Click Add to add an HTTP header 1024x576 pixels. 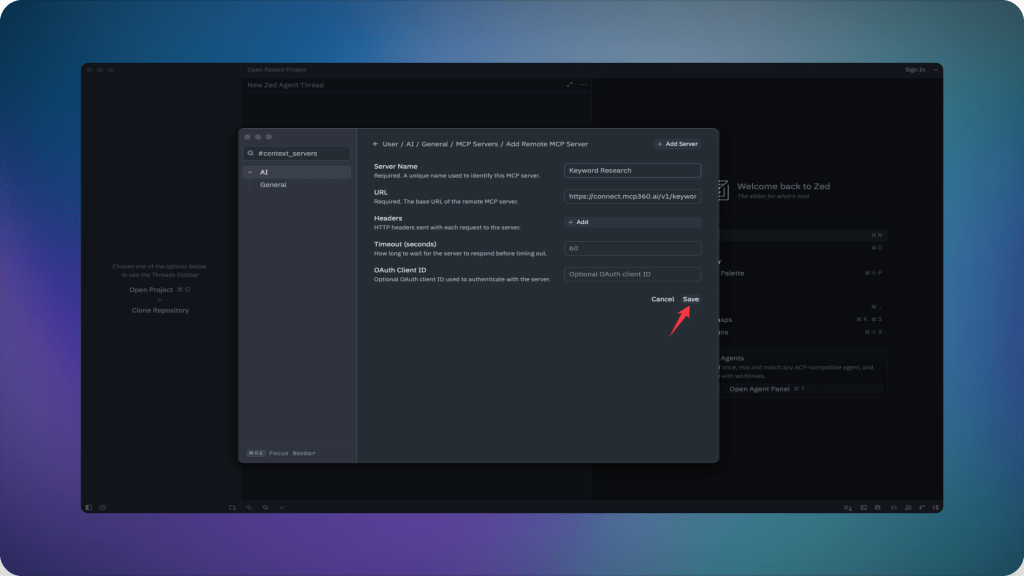632,223
